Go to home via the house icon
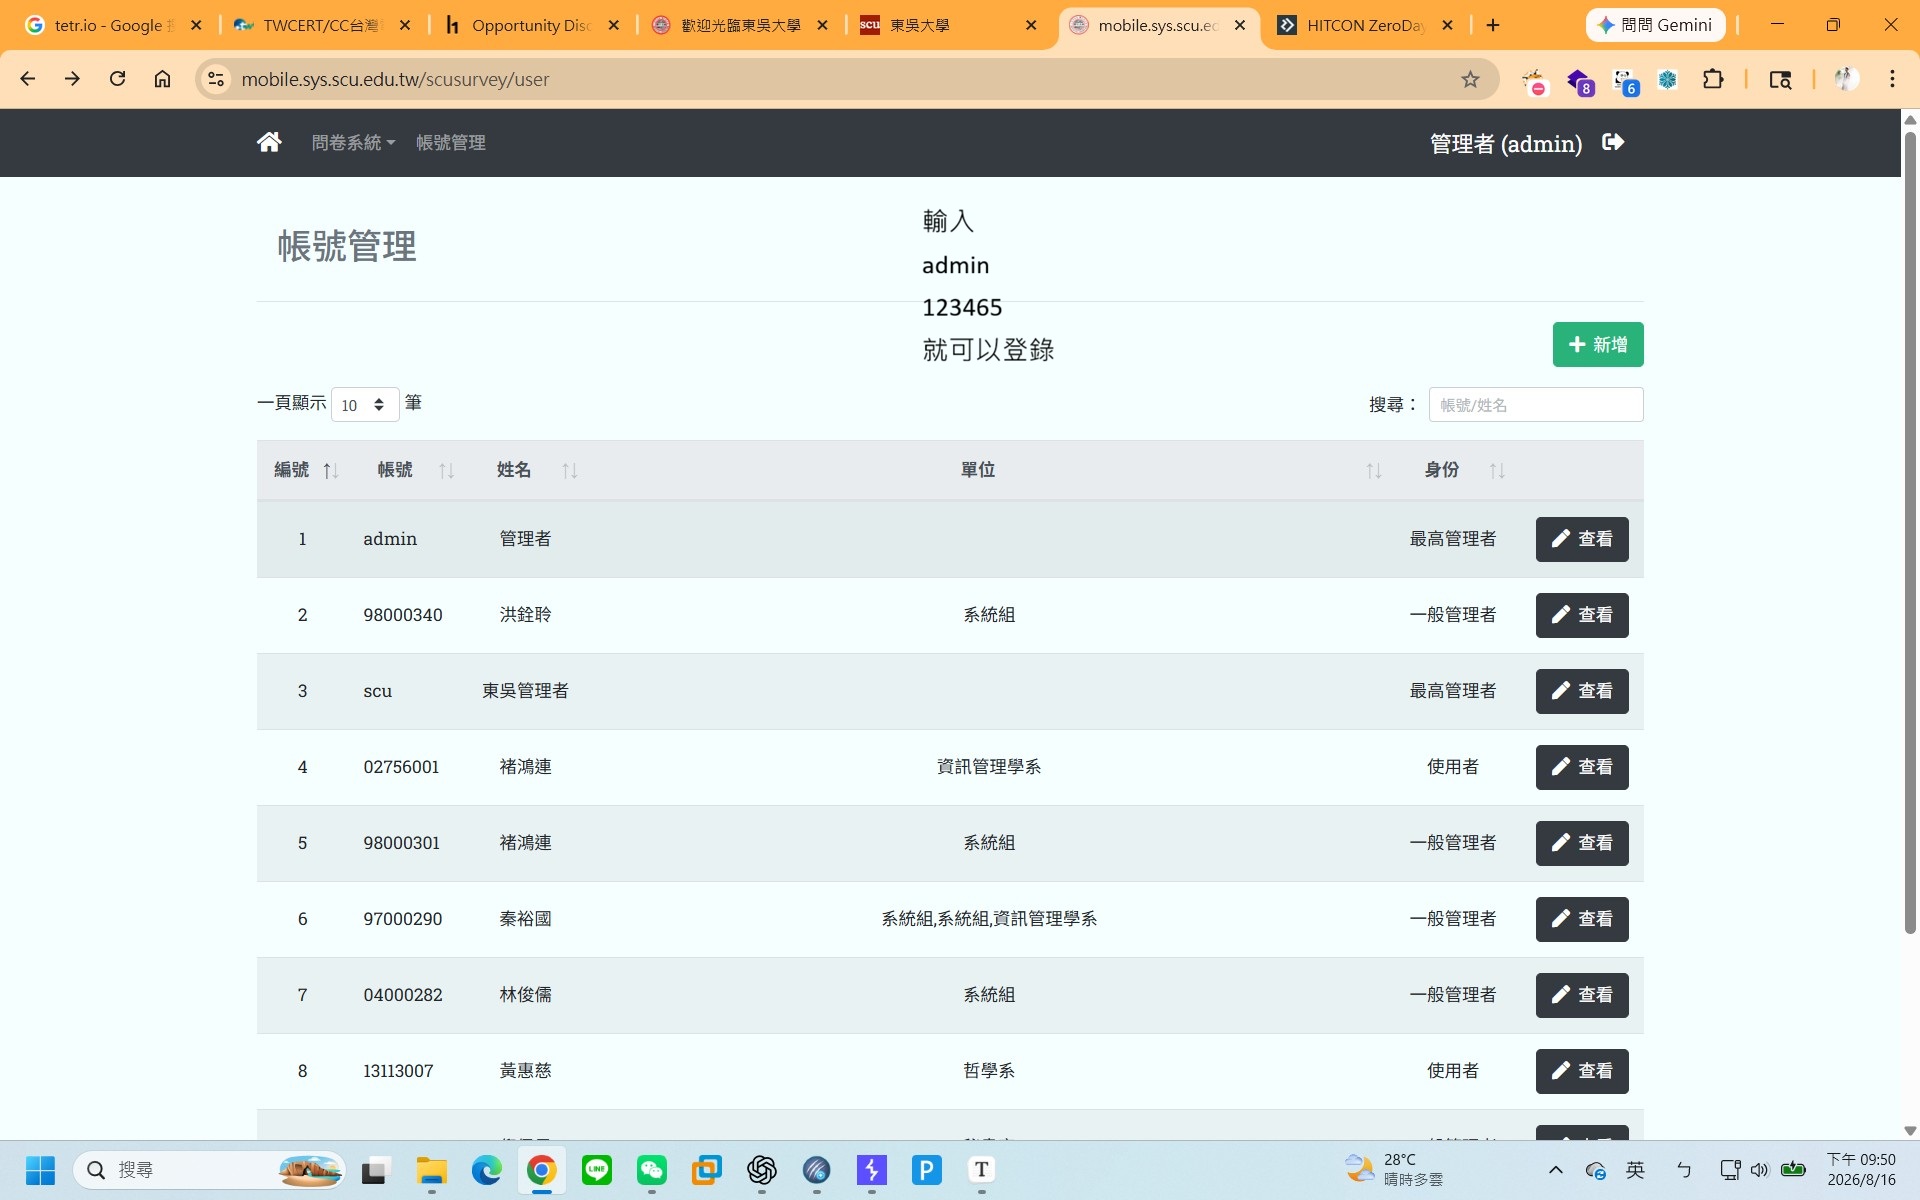Viewport: 1920px width, 1200px height. pyautogui.click(x=269, y=142)
